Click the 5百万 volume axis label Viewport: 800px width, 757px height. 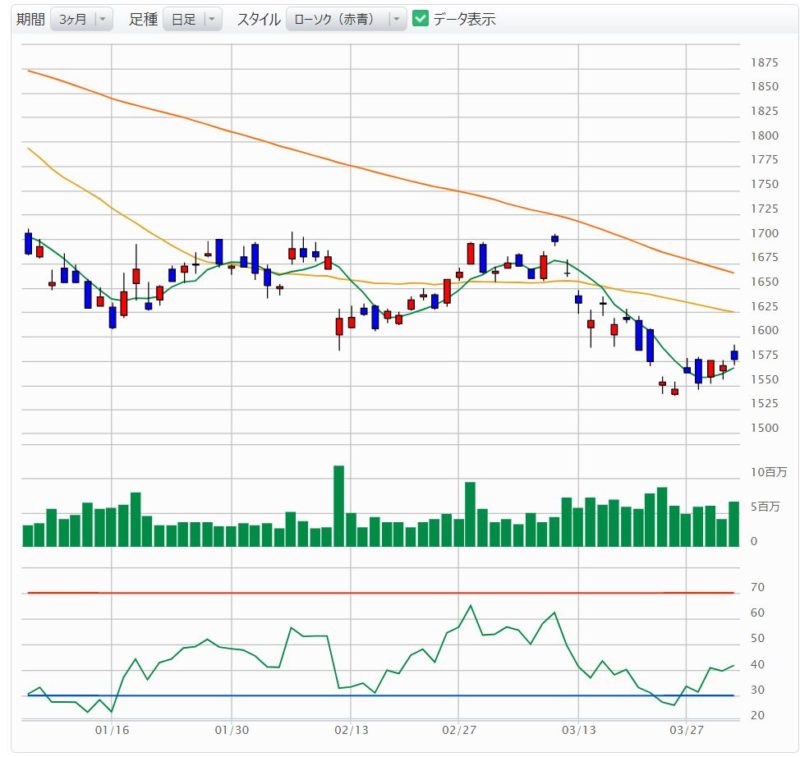pyautogui.click(x=765, y=507)
